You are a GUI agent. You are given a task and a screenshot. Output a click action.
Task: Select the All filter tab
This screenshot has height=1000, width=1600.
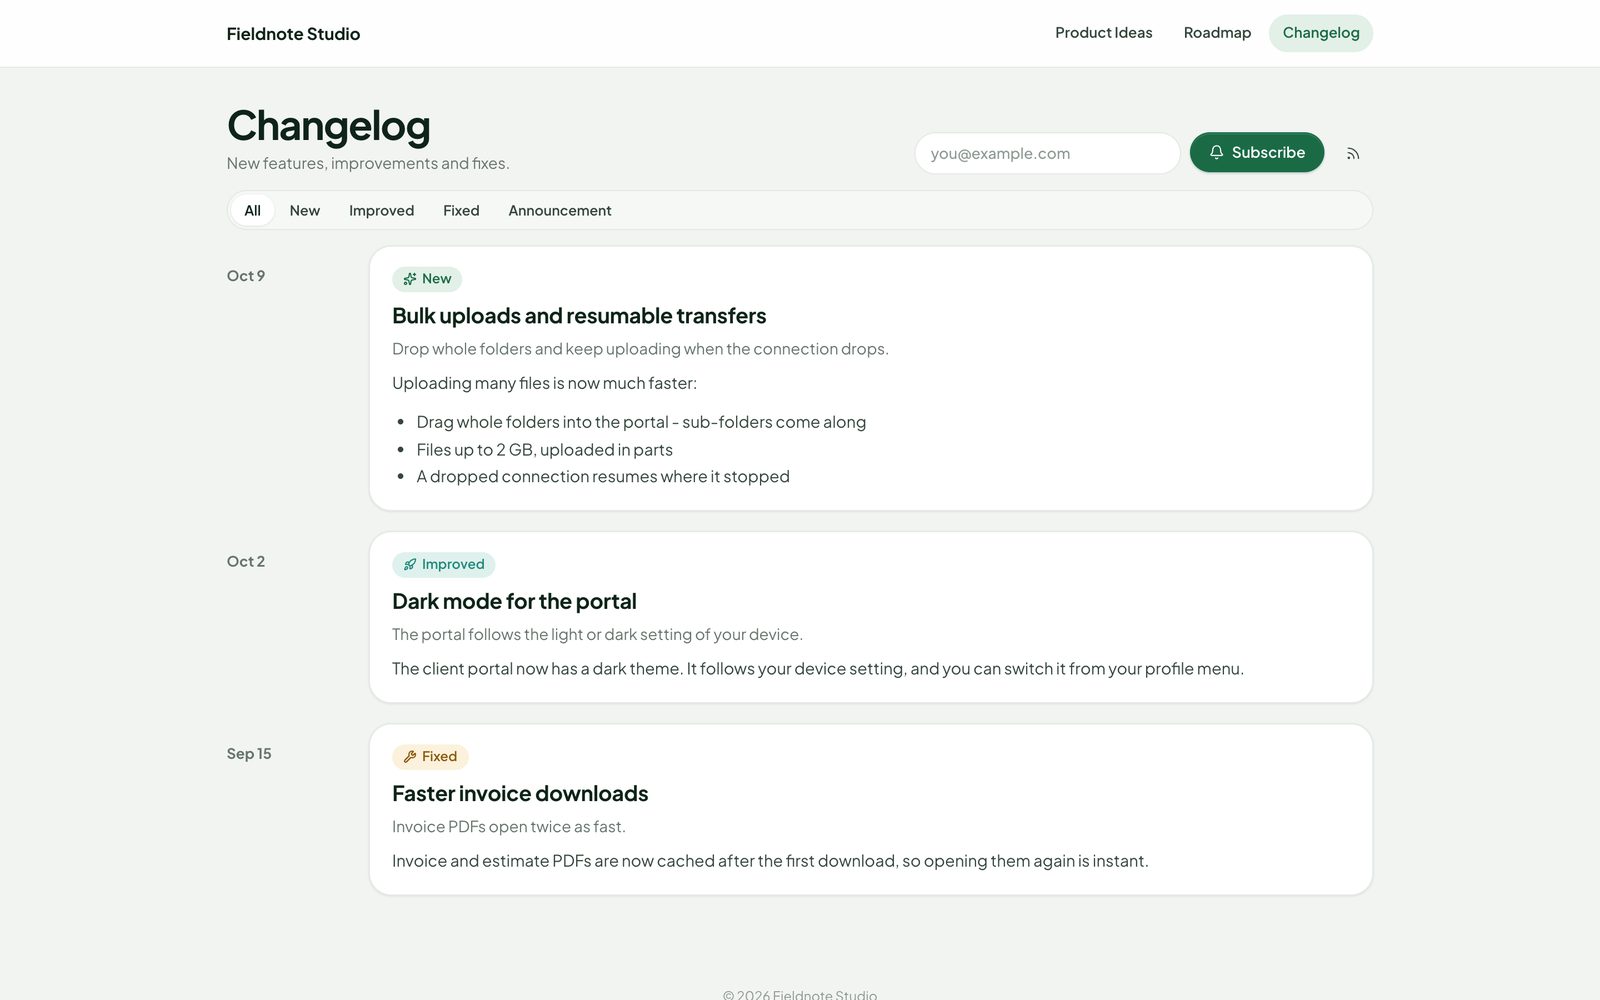252,210
